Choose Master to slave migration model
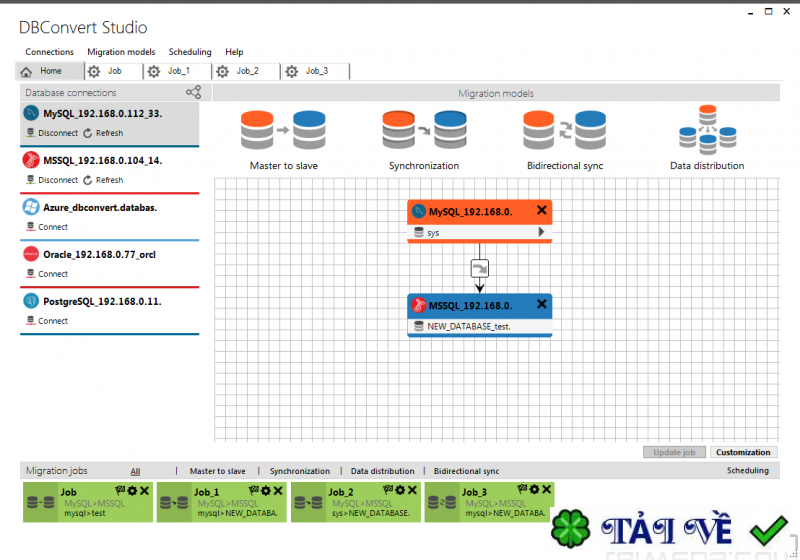The width and height of the screenshot is (800, 560). tap(283, 140)
